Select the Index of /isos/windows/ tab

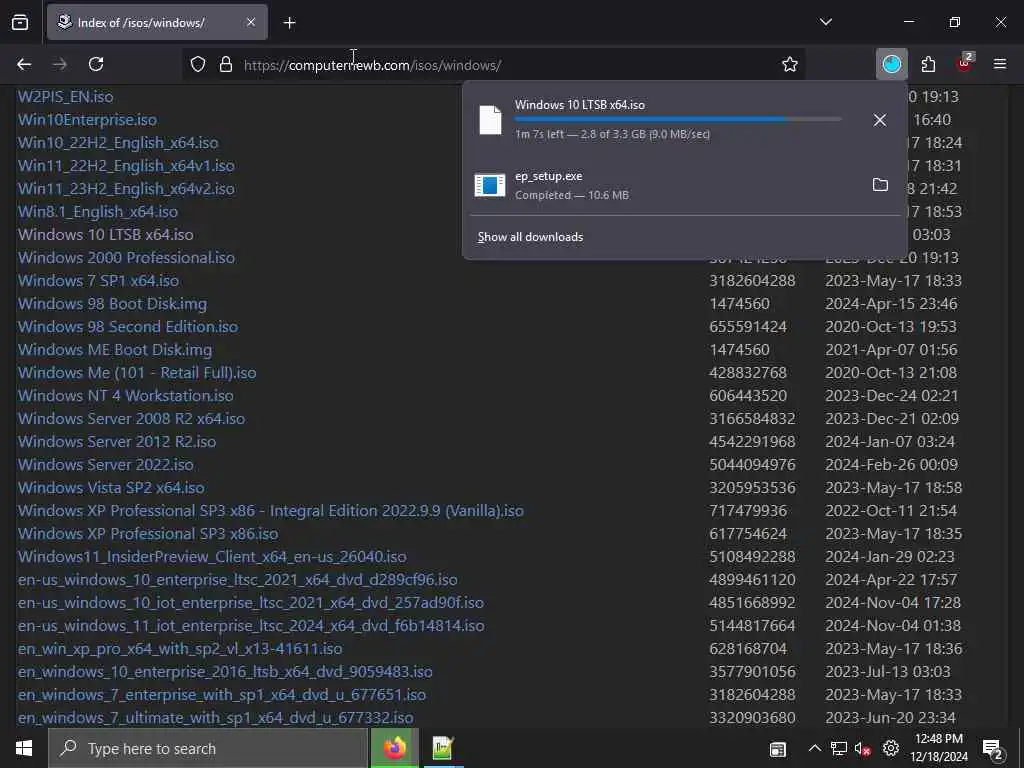click(157, 22)
